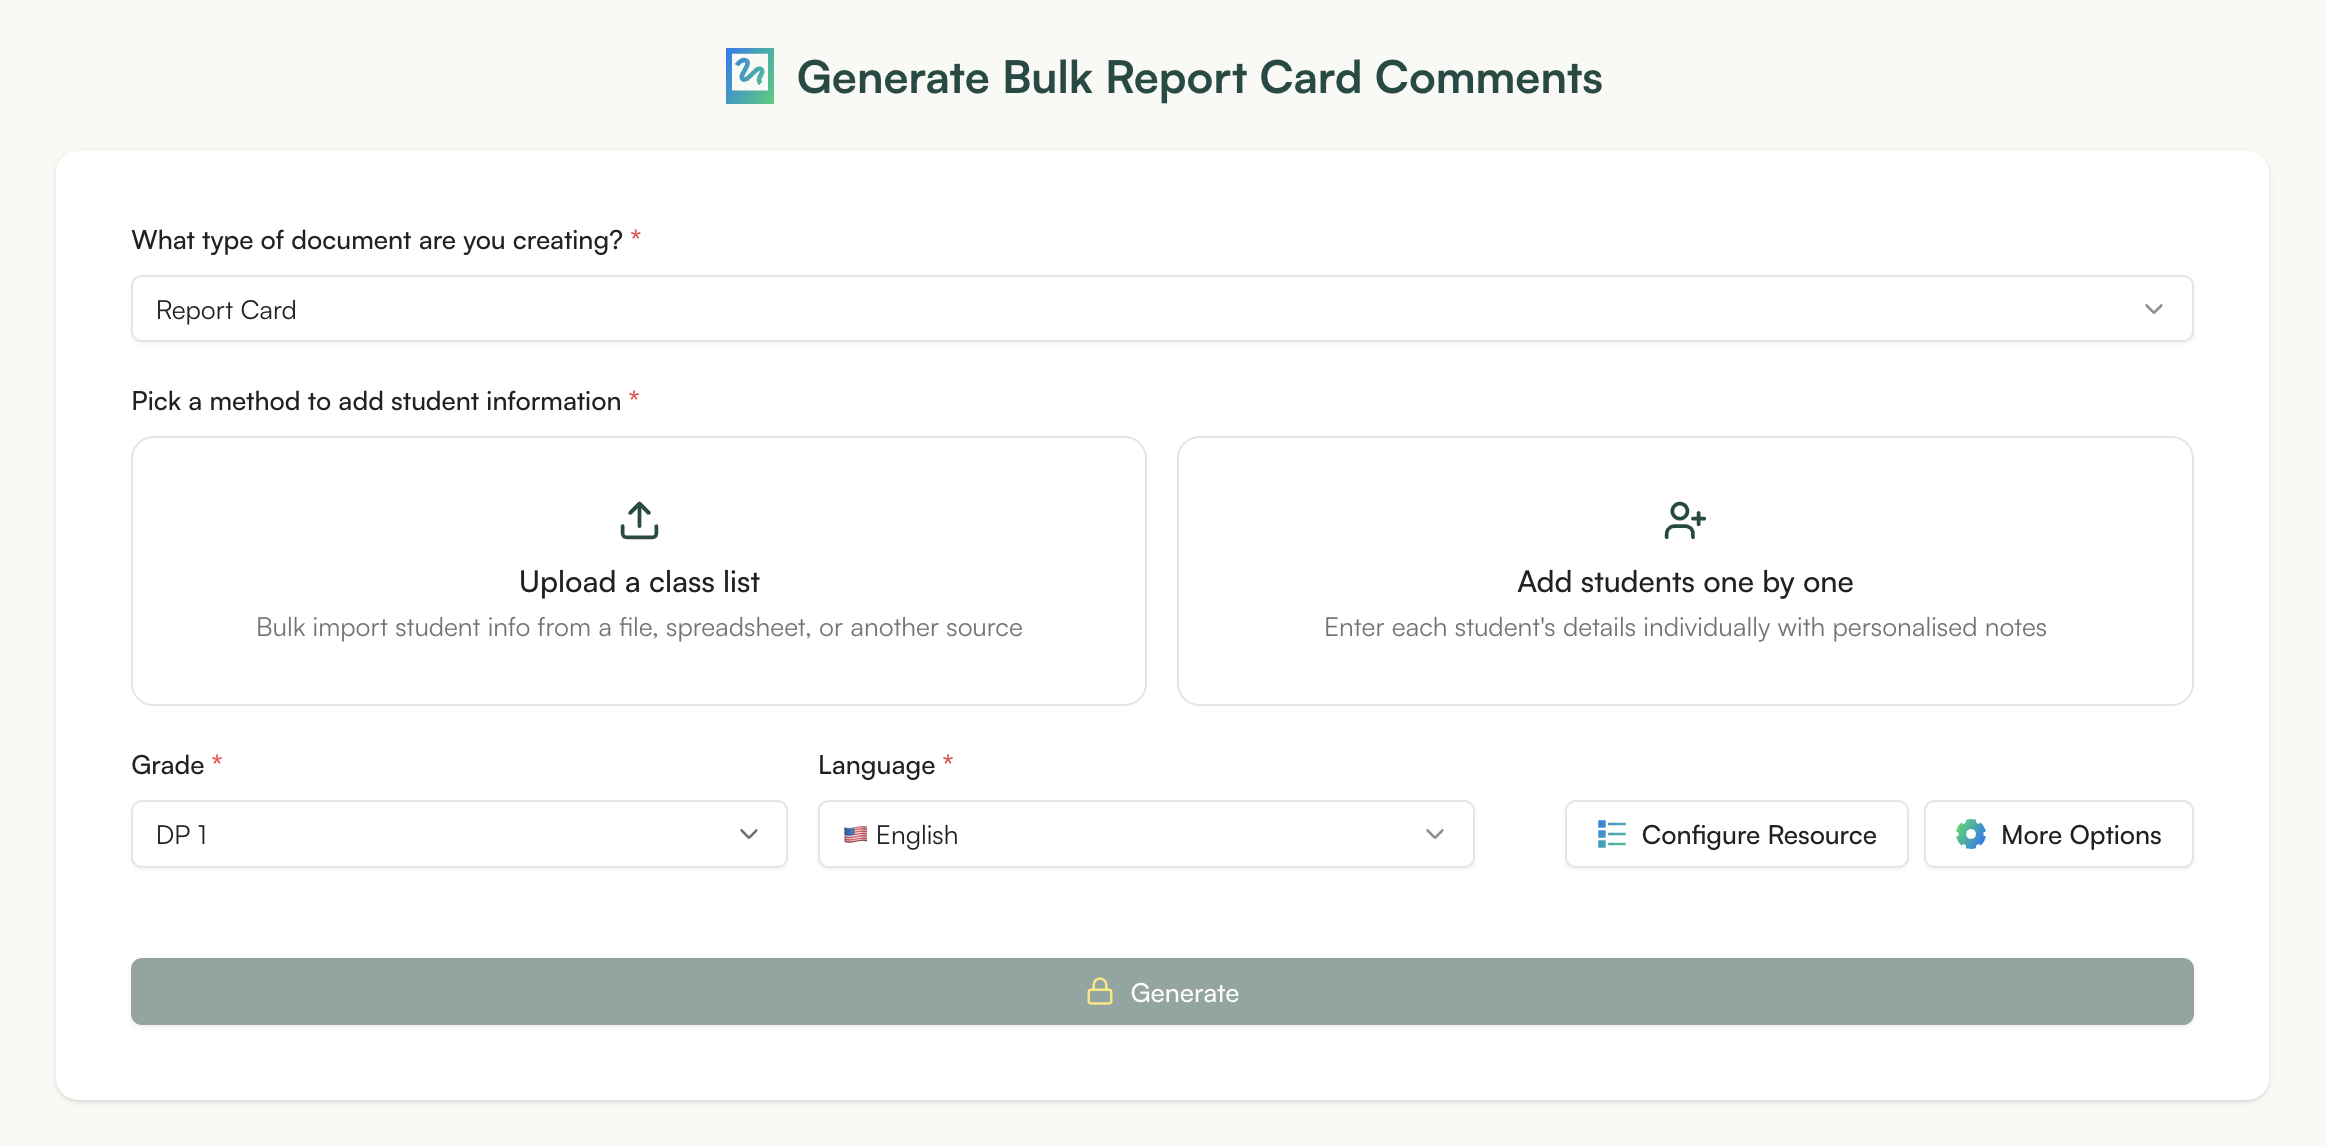The width and height of the screenshot is (2326, 1146).
Task: Click the green gear icon next to More Options
Action: [x=1971, y=834]
